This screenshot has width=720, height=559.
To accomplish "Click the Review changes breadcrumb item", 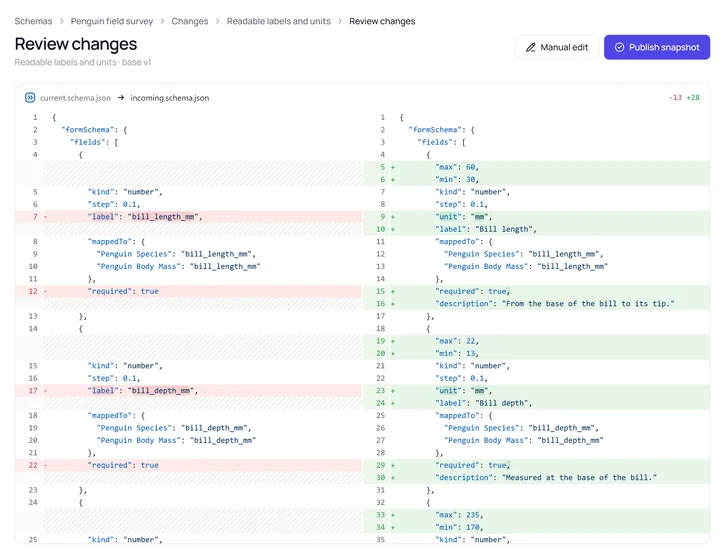I will [x=382, y=21].
